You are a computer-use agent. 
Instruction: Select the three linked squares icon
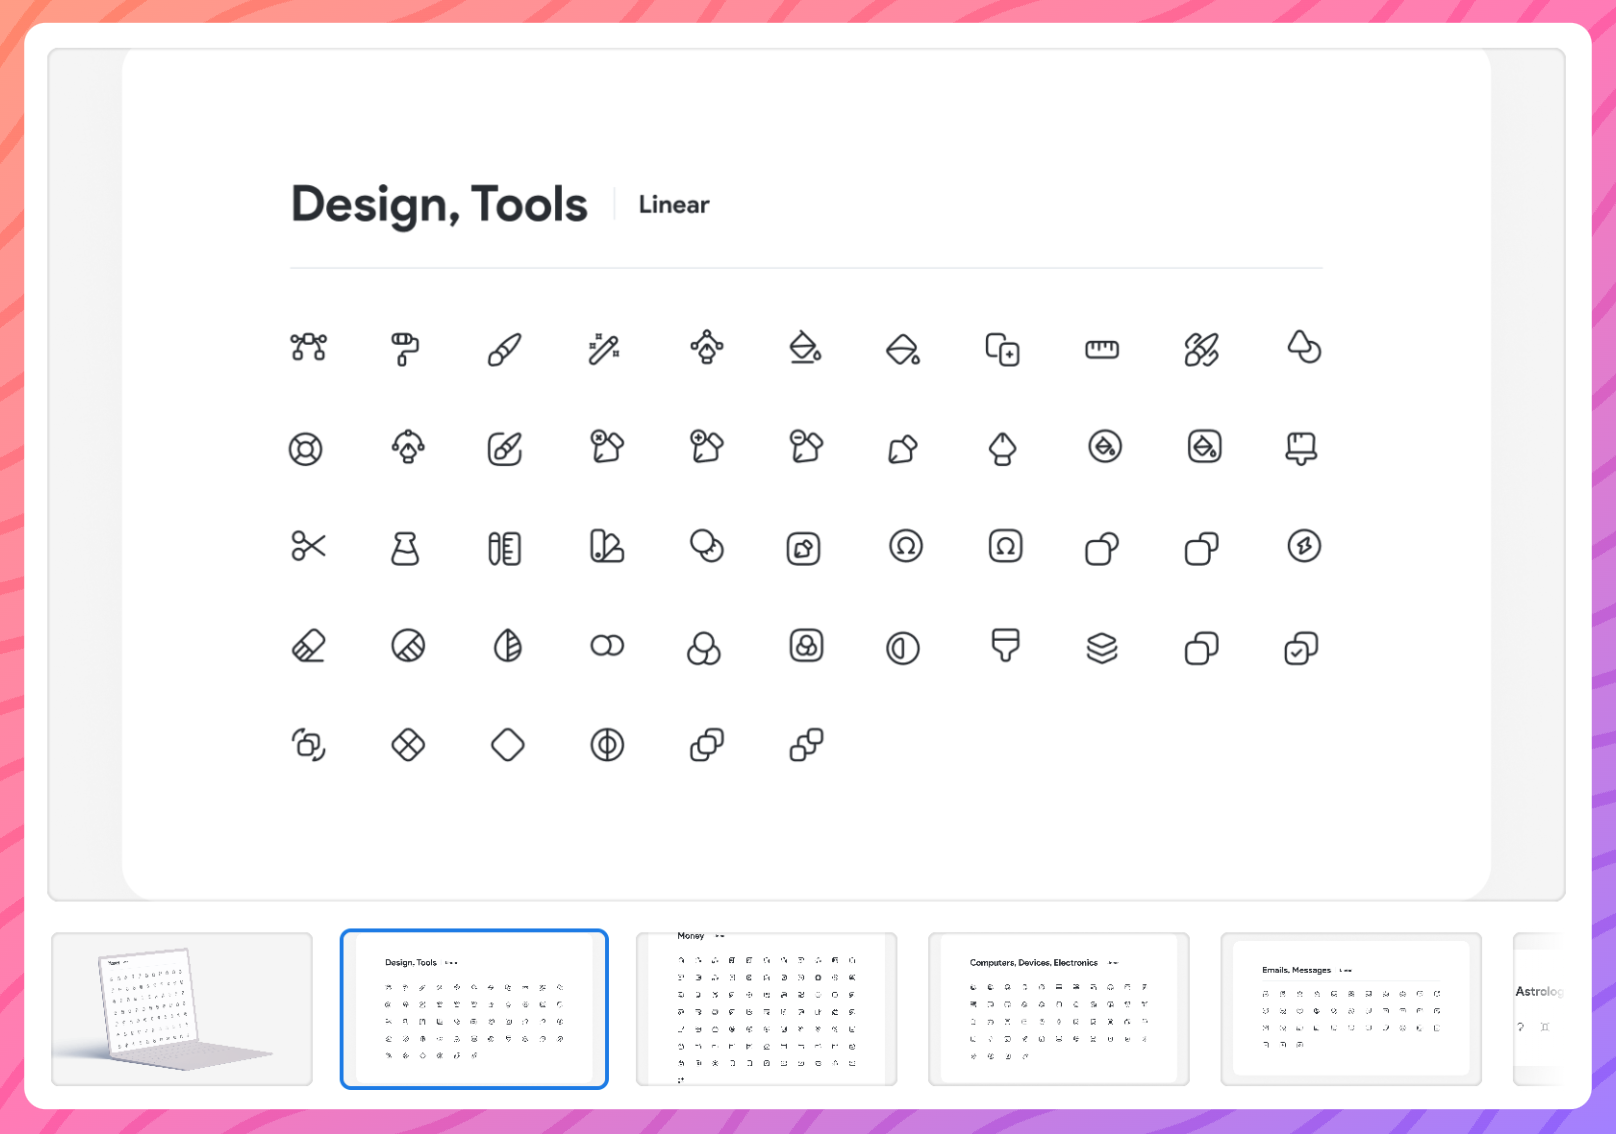tap(806, 745)
